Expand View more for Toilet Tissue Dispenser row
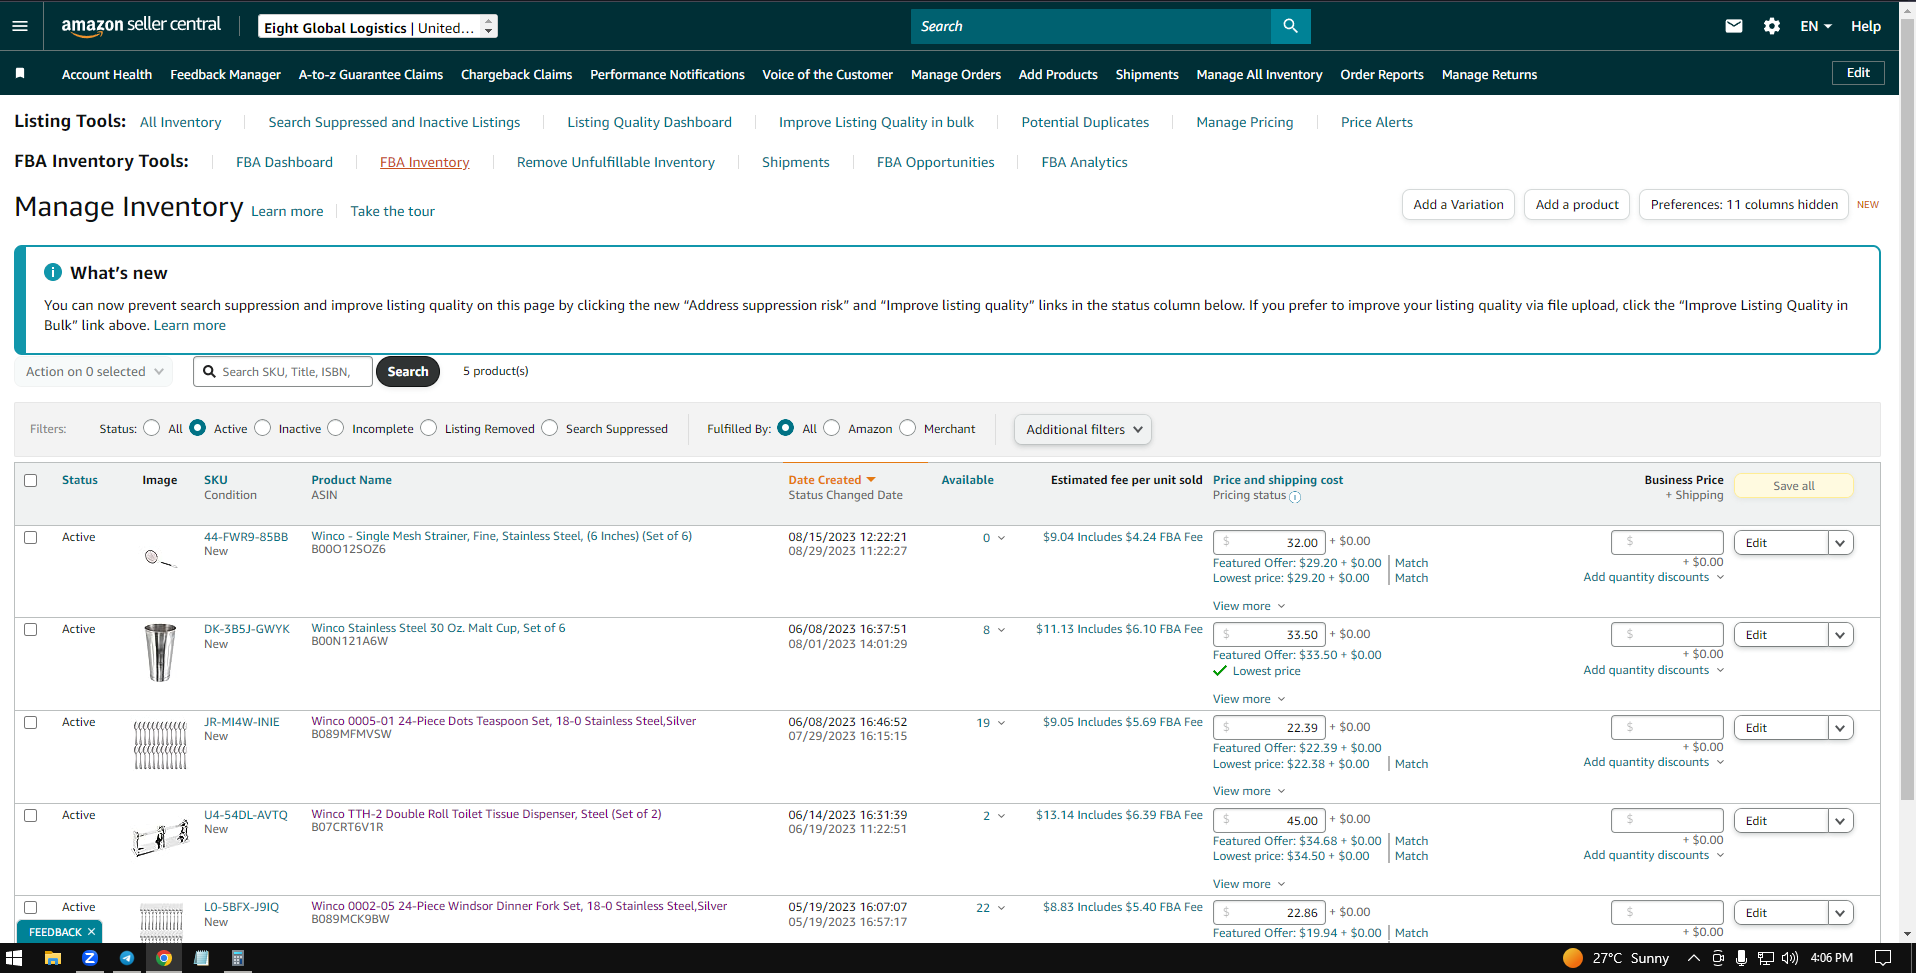 tap(1249, 884)
